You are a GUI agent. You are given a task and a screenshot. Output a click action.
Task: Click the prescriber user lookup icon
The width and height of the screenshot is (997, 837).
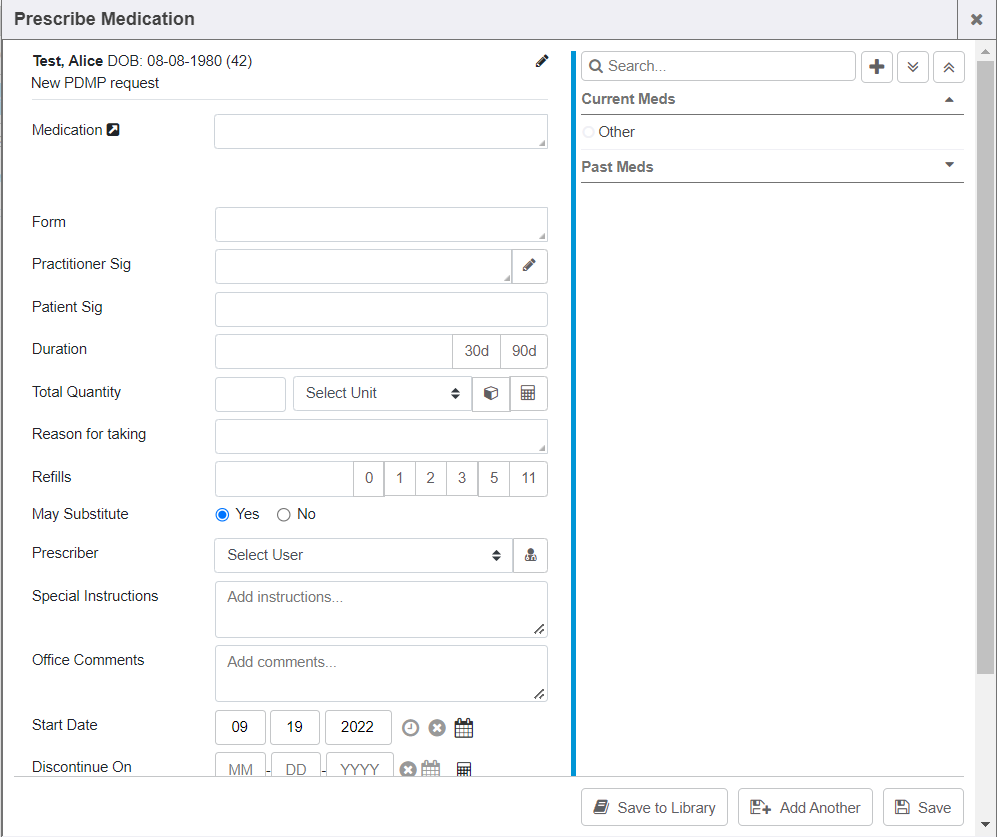[x=530, y=555]
